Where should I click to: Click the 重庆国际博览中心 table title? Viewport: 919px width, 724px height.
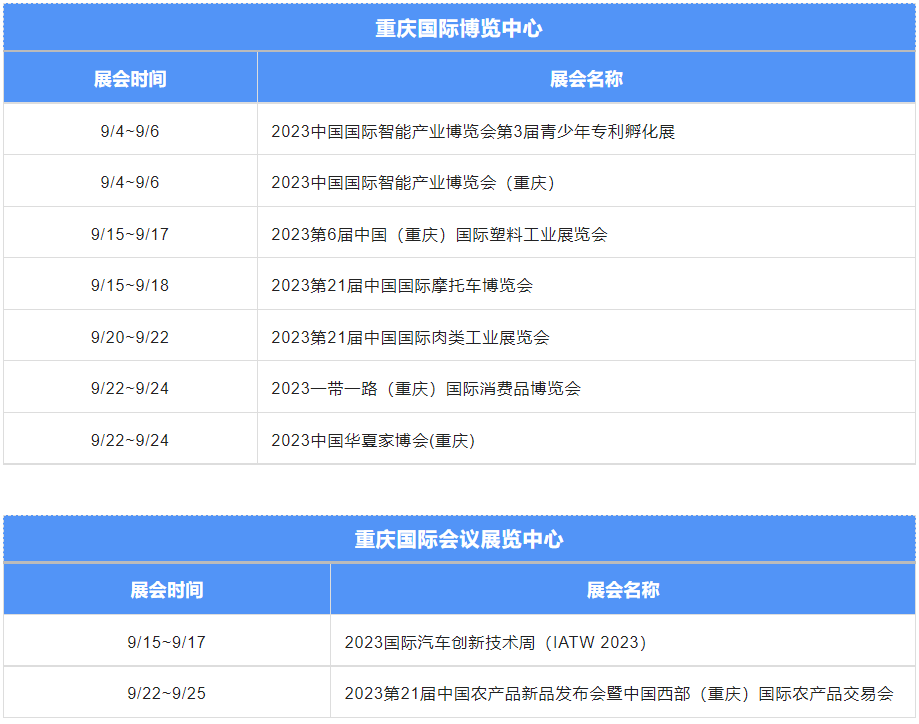(459, 28)
